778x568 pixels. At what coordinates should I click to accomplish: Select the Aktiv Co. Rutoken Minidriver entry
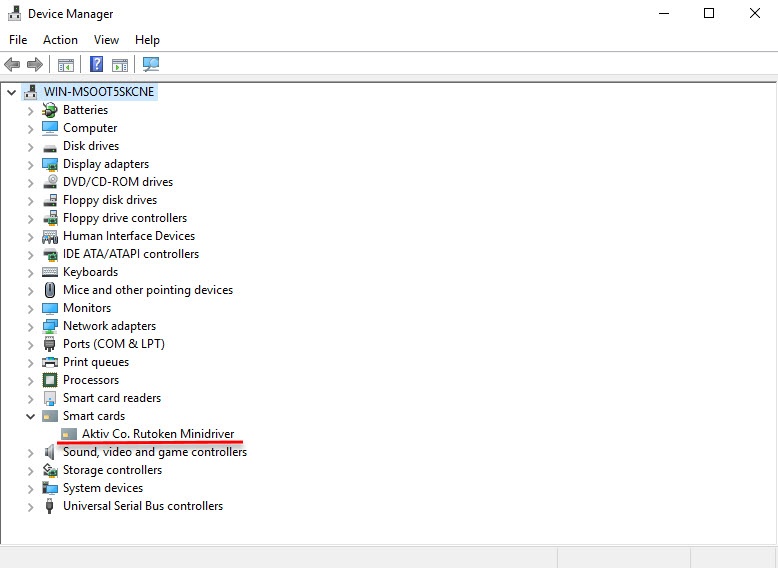(x=158, y=434)
